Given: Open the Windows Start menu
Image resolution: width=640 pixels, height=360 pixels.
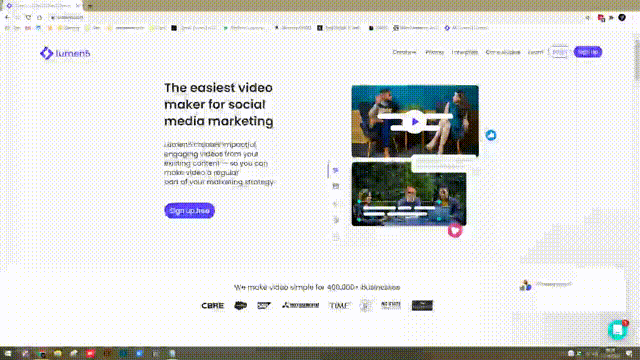Looking at the screenshot, I should [x=8, y=353].
